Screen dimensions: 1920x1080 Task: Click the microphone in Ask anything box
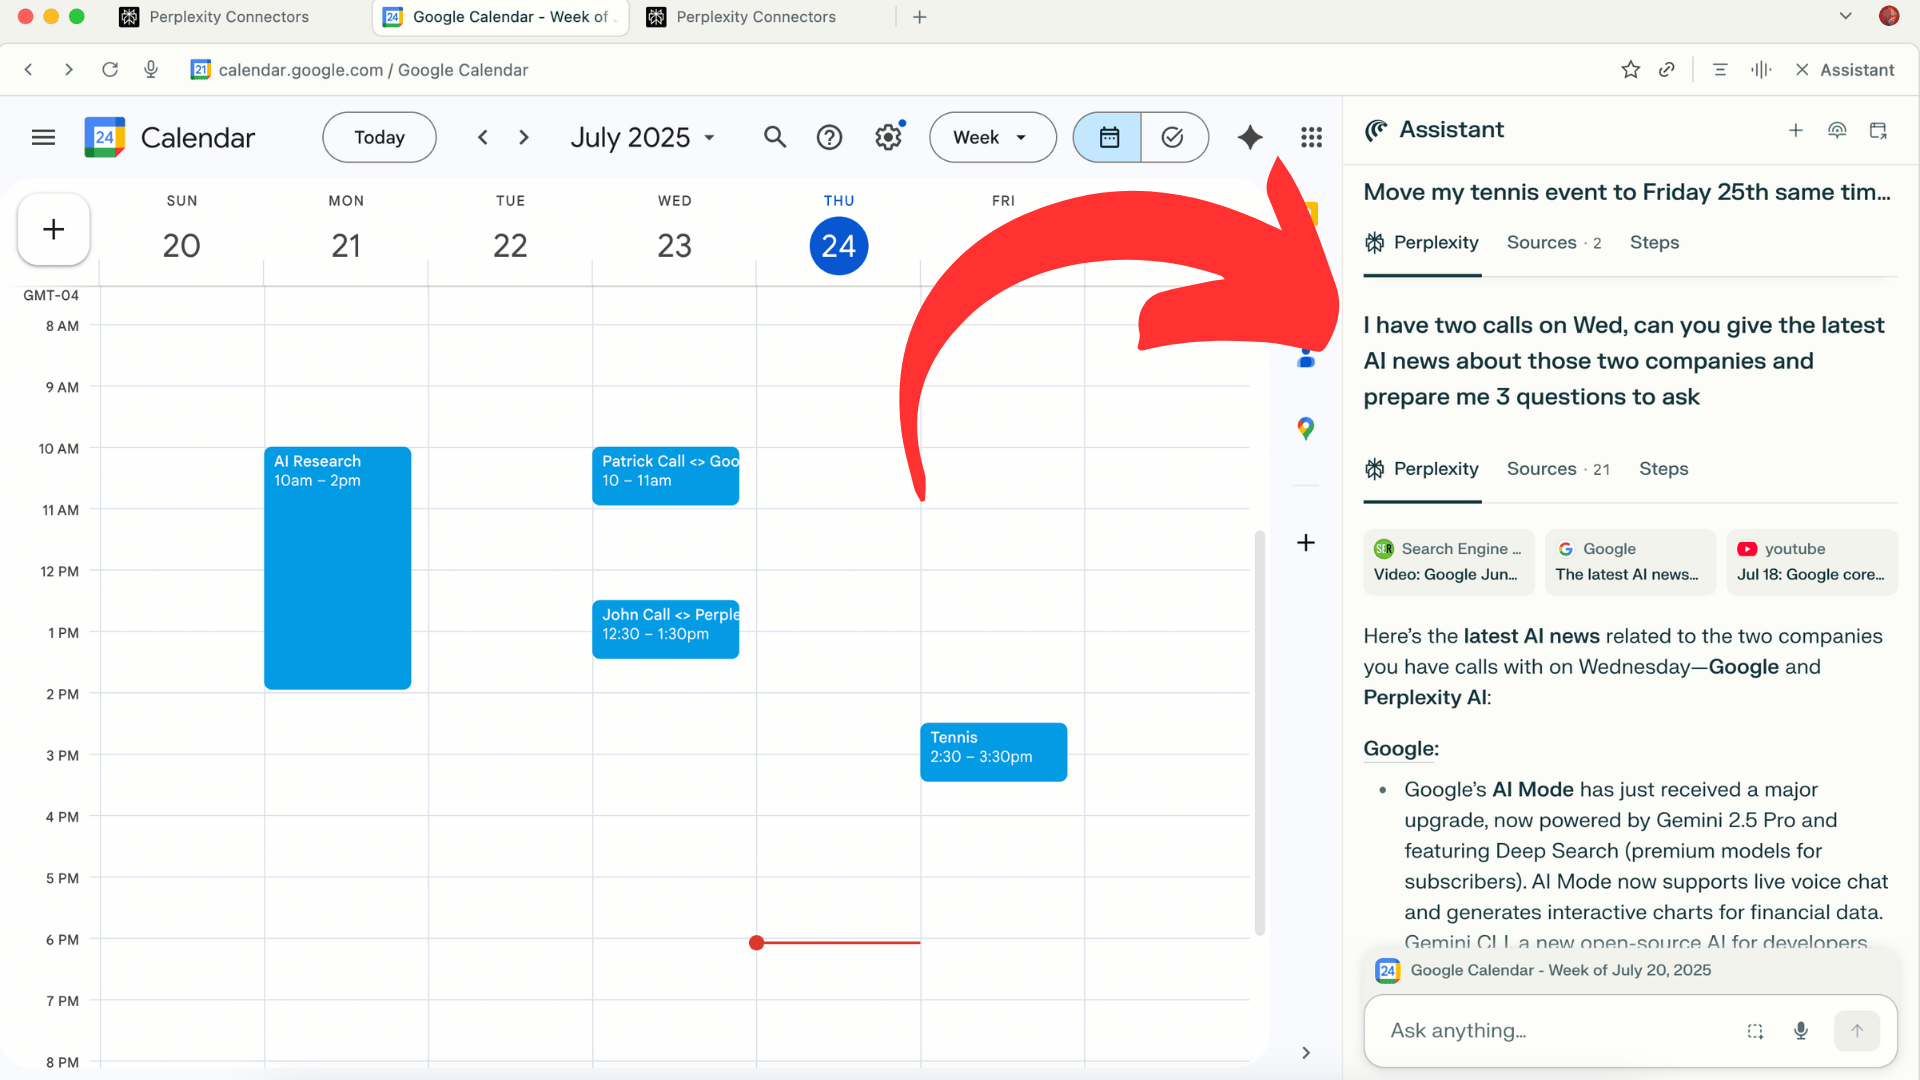pos(1801,1031)
